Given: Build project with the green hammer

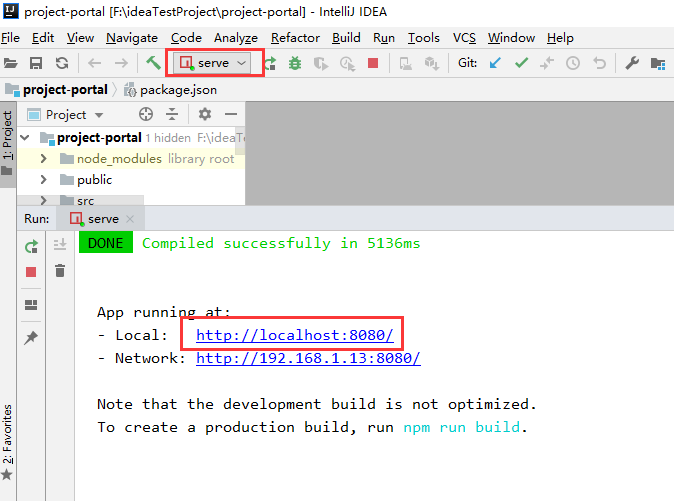Looking at the screenshot, I should click(x=153, y=63).
